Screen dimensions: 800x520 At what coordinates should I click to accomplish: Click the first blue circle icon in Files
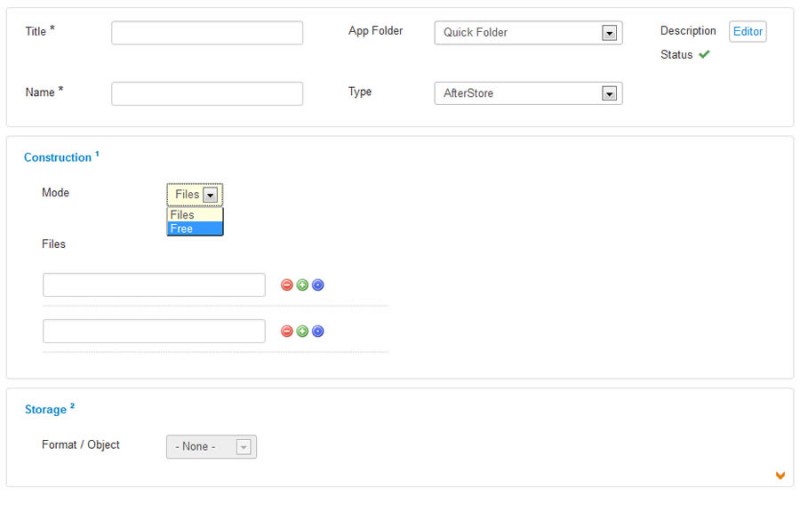click(x=318, y=285)
